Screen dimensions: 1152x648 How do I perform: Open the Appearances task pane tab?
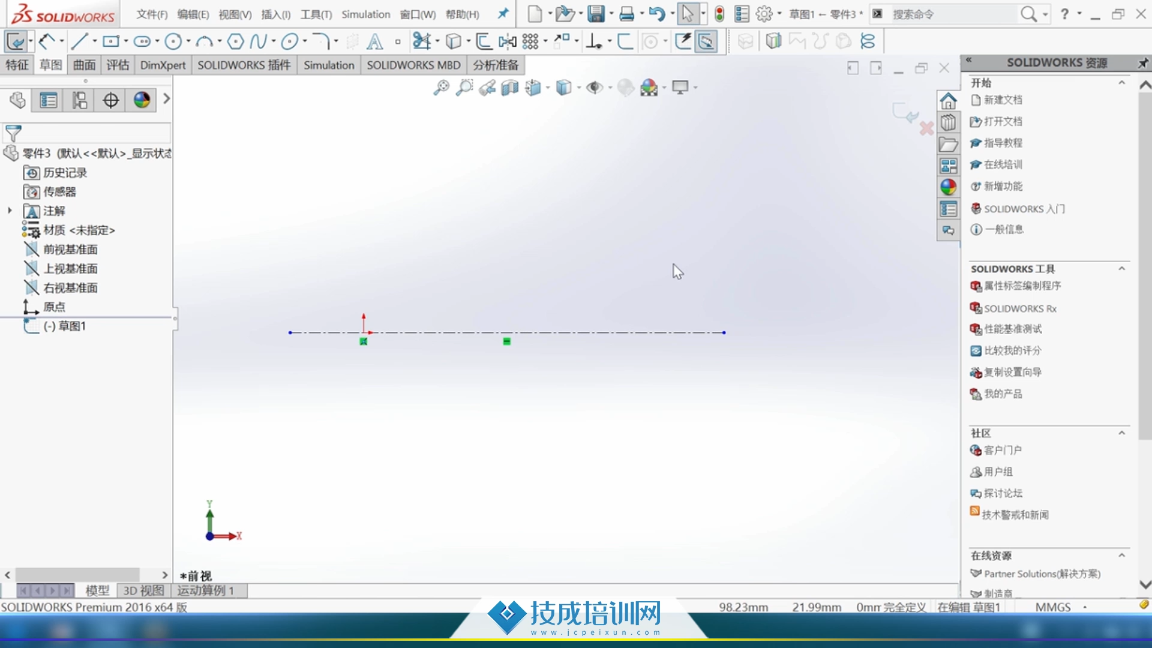[x=948, y=187]
